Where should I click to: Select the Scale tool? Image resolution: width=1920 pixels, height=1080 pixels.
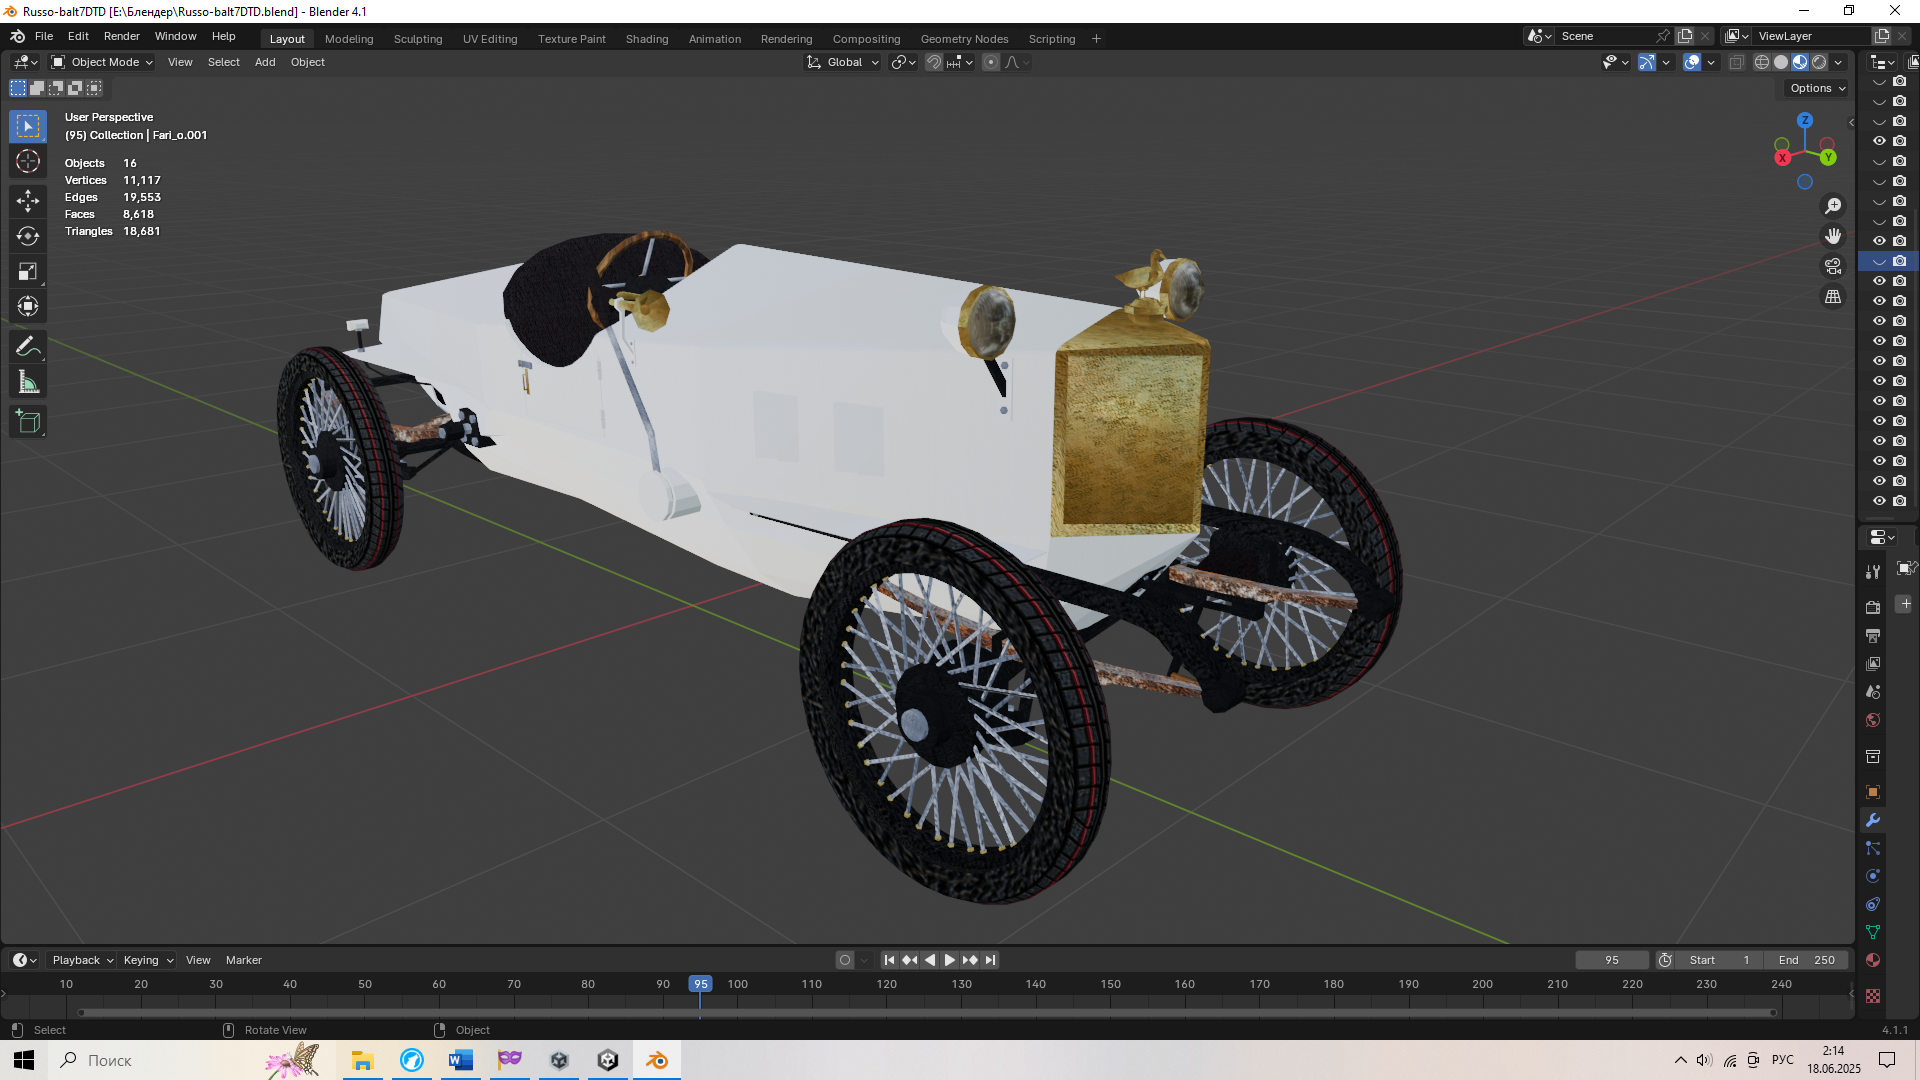click(x=28, y=271)
